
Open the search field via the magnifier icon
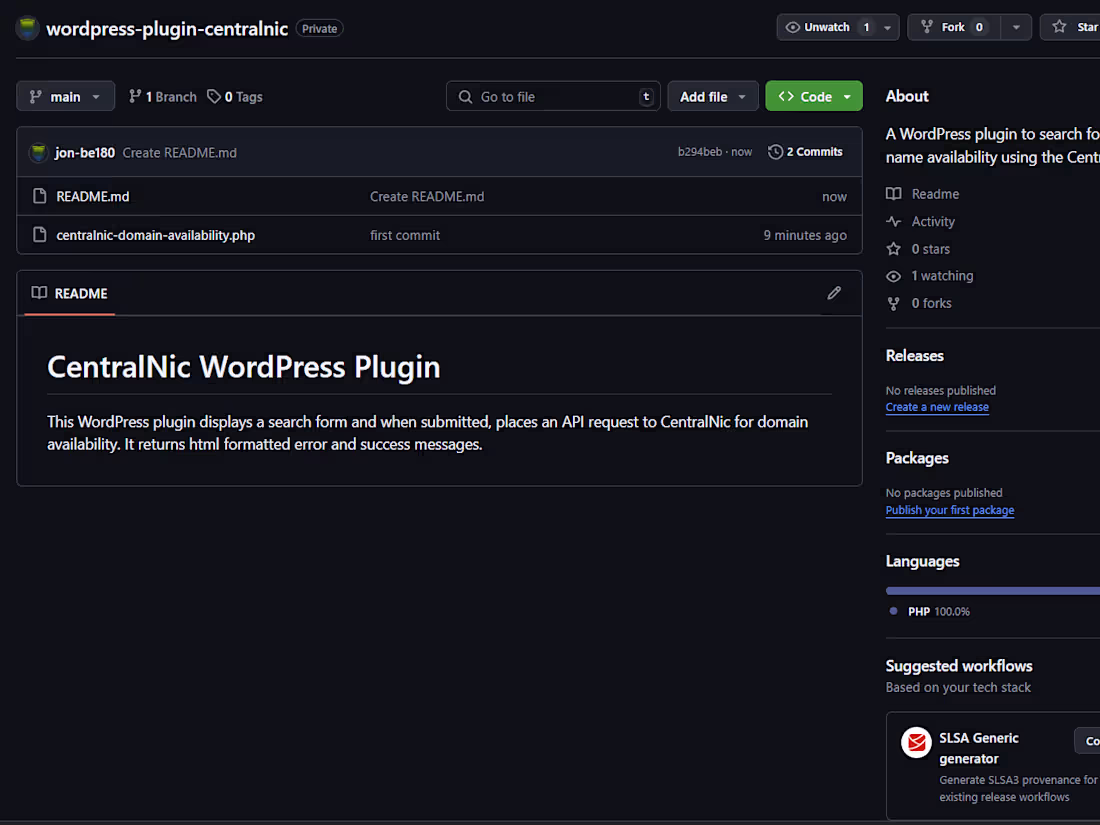click(464, 96)
